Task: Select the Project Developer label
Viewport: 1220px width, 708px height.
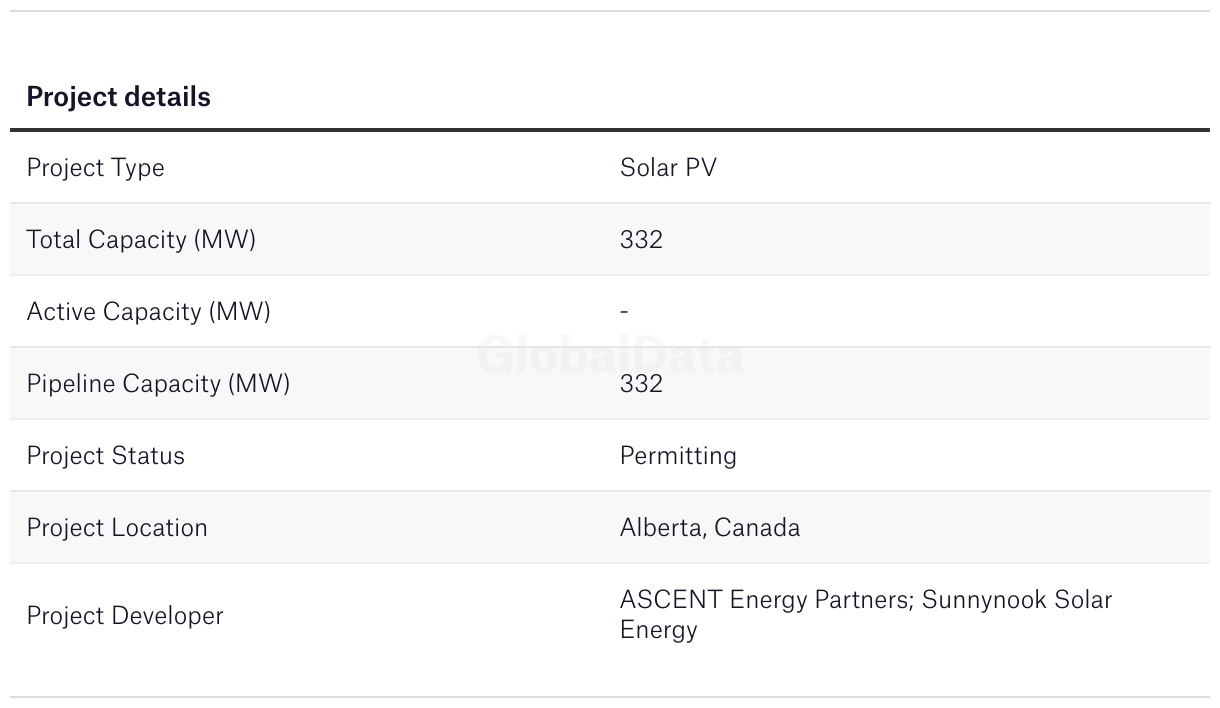Action: [x=125, y=616]
